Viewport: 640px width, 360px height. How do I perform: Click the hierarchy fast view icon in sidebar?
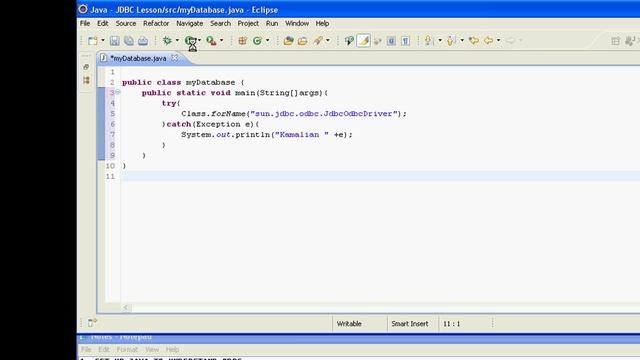86,80
